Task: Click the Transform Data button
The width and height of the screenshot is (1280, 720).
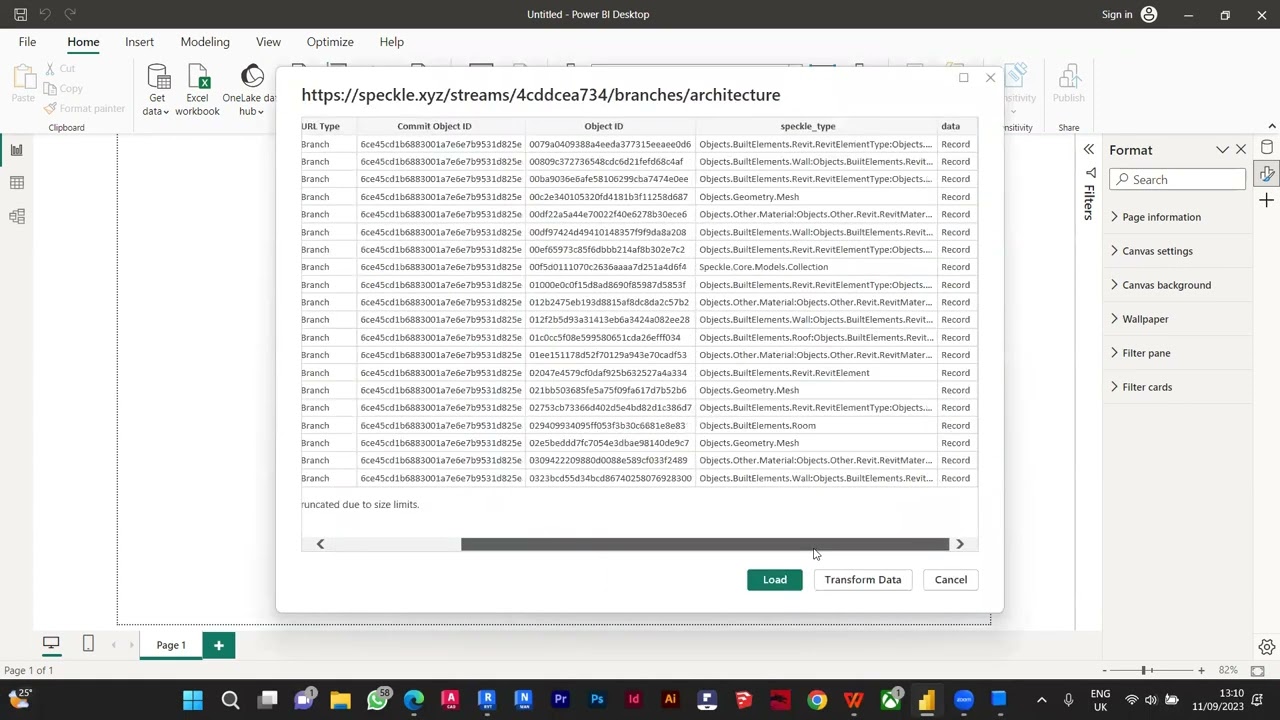Action: [x=863, y=580]
